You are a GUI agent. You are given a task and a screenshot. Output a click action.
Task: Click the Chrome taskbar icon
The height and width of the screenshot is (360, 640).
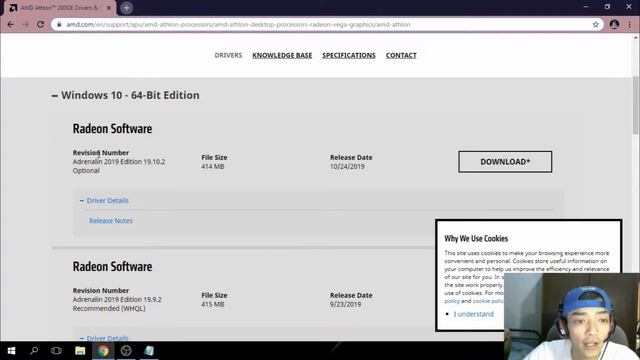tap(103, 351)
